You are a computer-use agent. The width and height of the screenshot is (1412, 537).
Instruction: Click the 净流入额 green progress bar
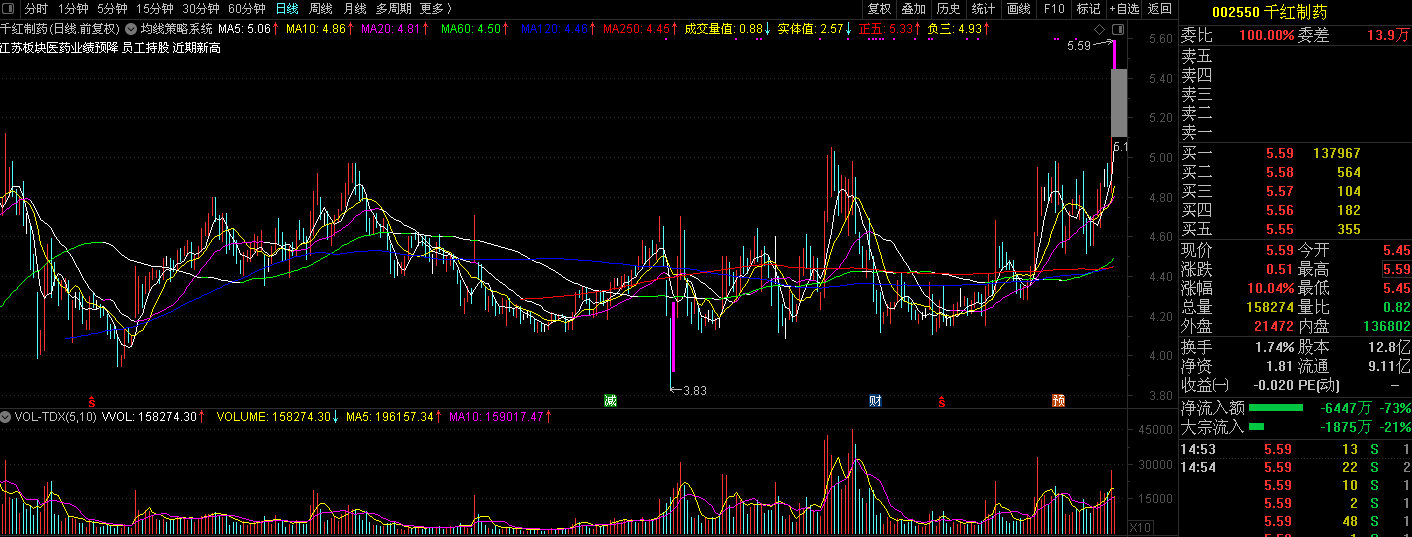click(1276, 408)
